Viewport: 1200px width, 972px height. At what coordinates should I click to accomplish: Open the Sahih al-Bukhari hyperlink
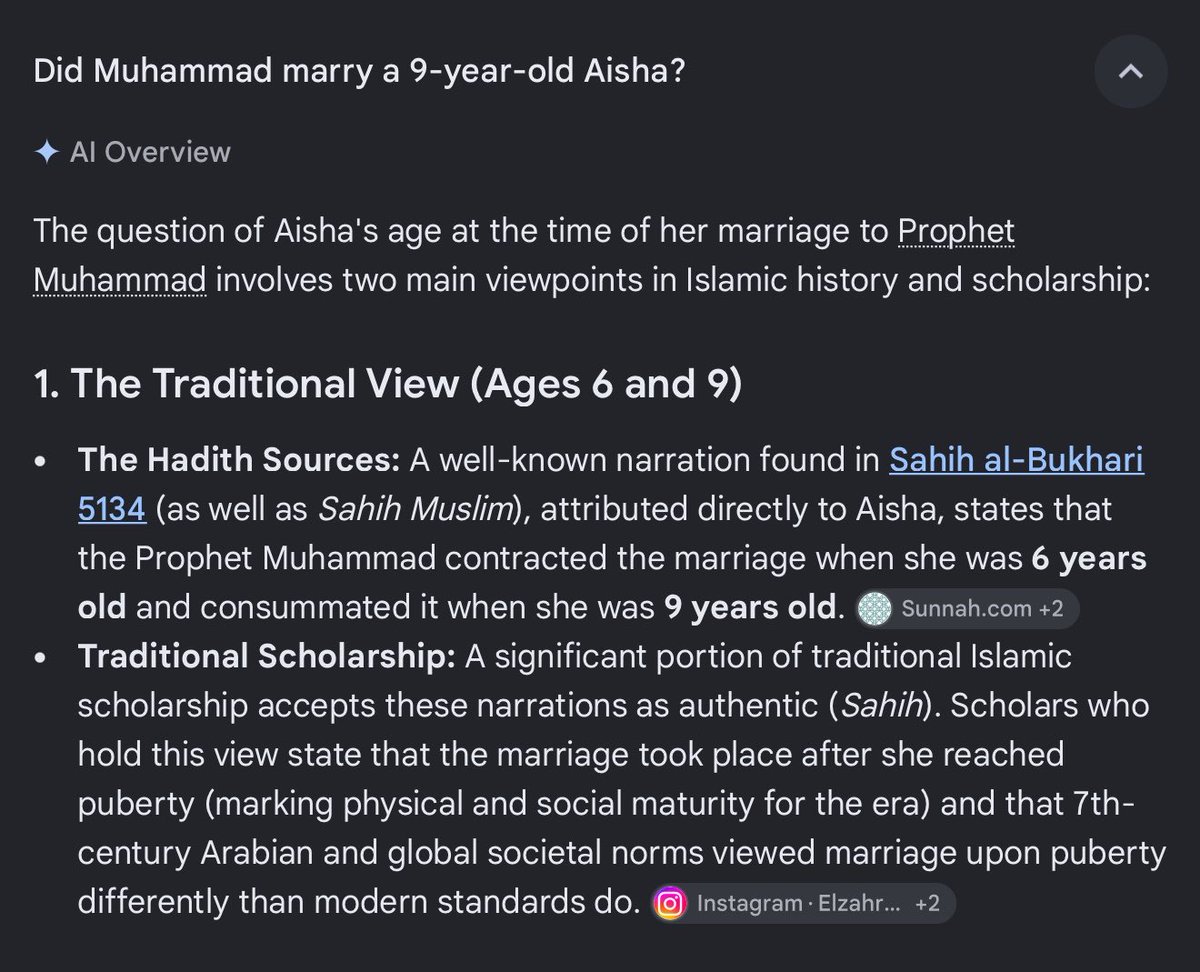[1016, 460]
